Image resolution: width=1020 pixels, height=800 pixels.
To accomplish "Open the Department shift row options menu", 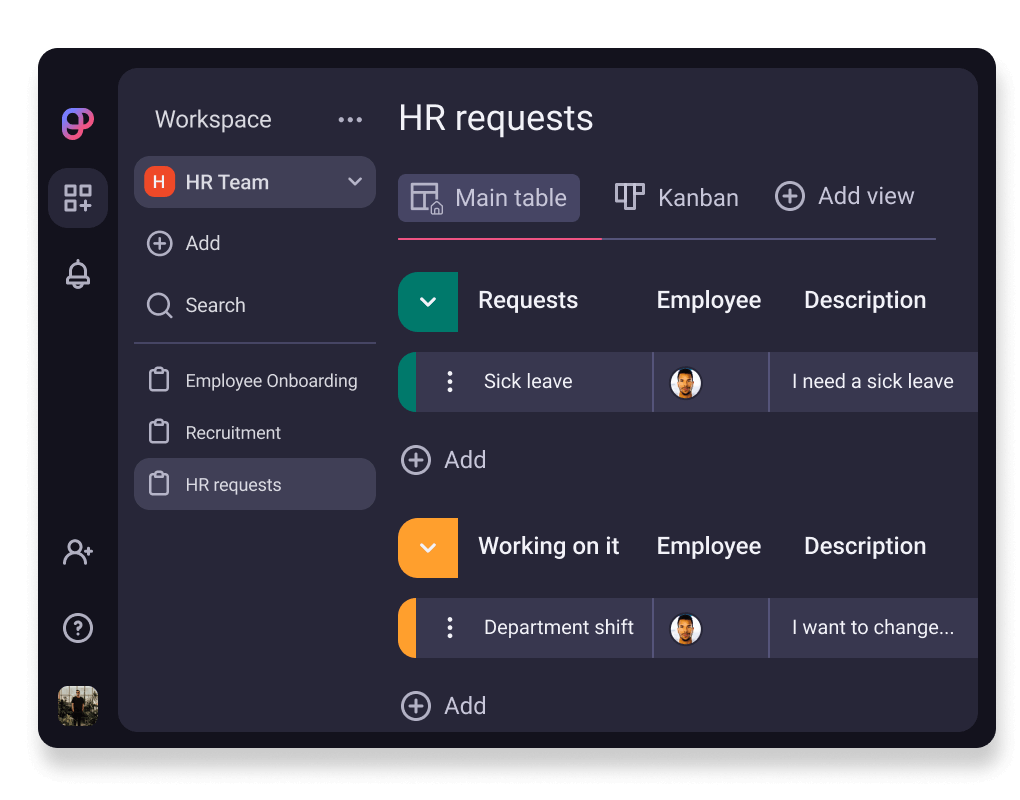I will coord(449,627).
